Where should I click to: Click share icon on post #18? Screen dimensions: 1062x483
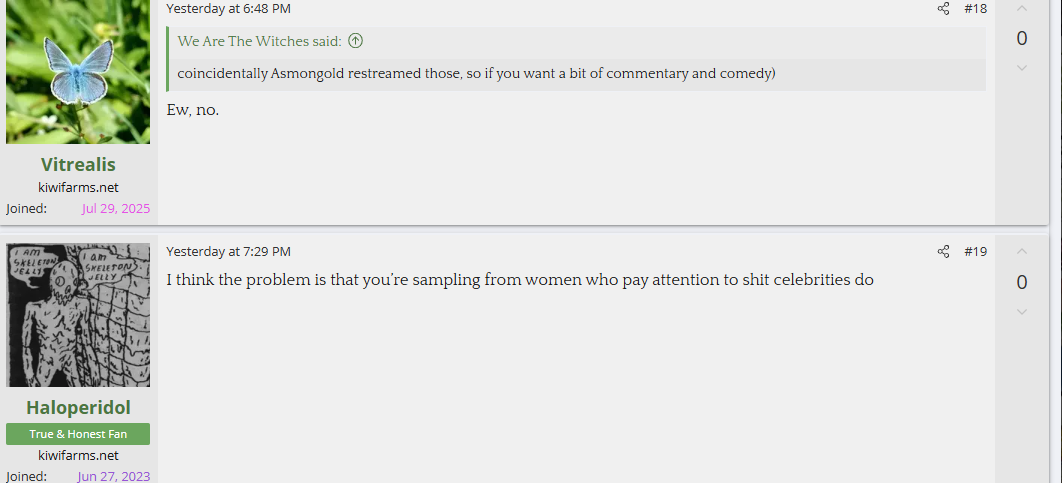point(943,9)
